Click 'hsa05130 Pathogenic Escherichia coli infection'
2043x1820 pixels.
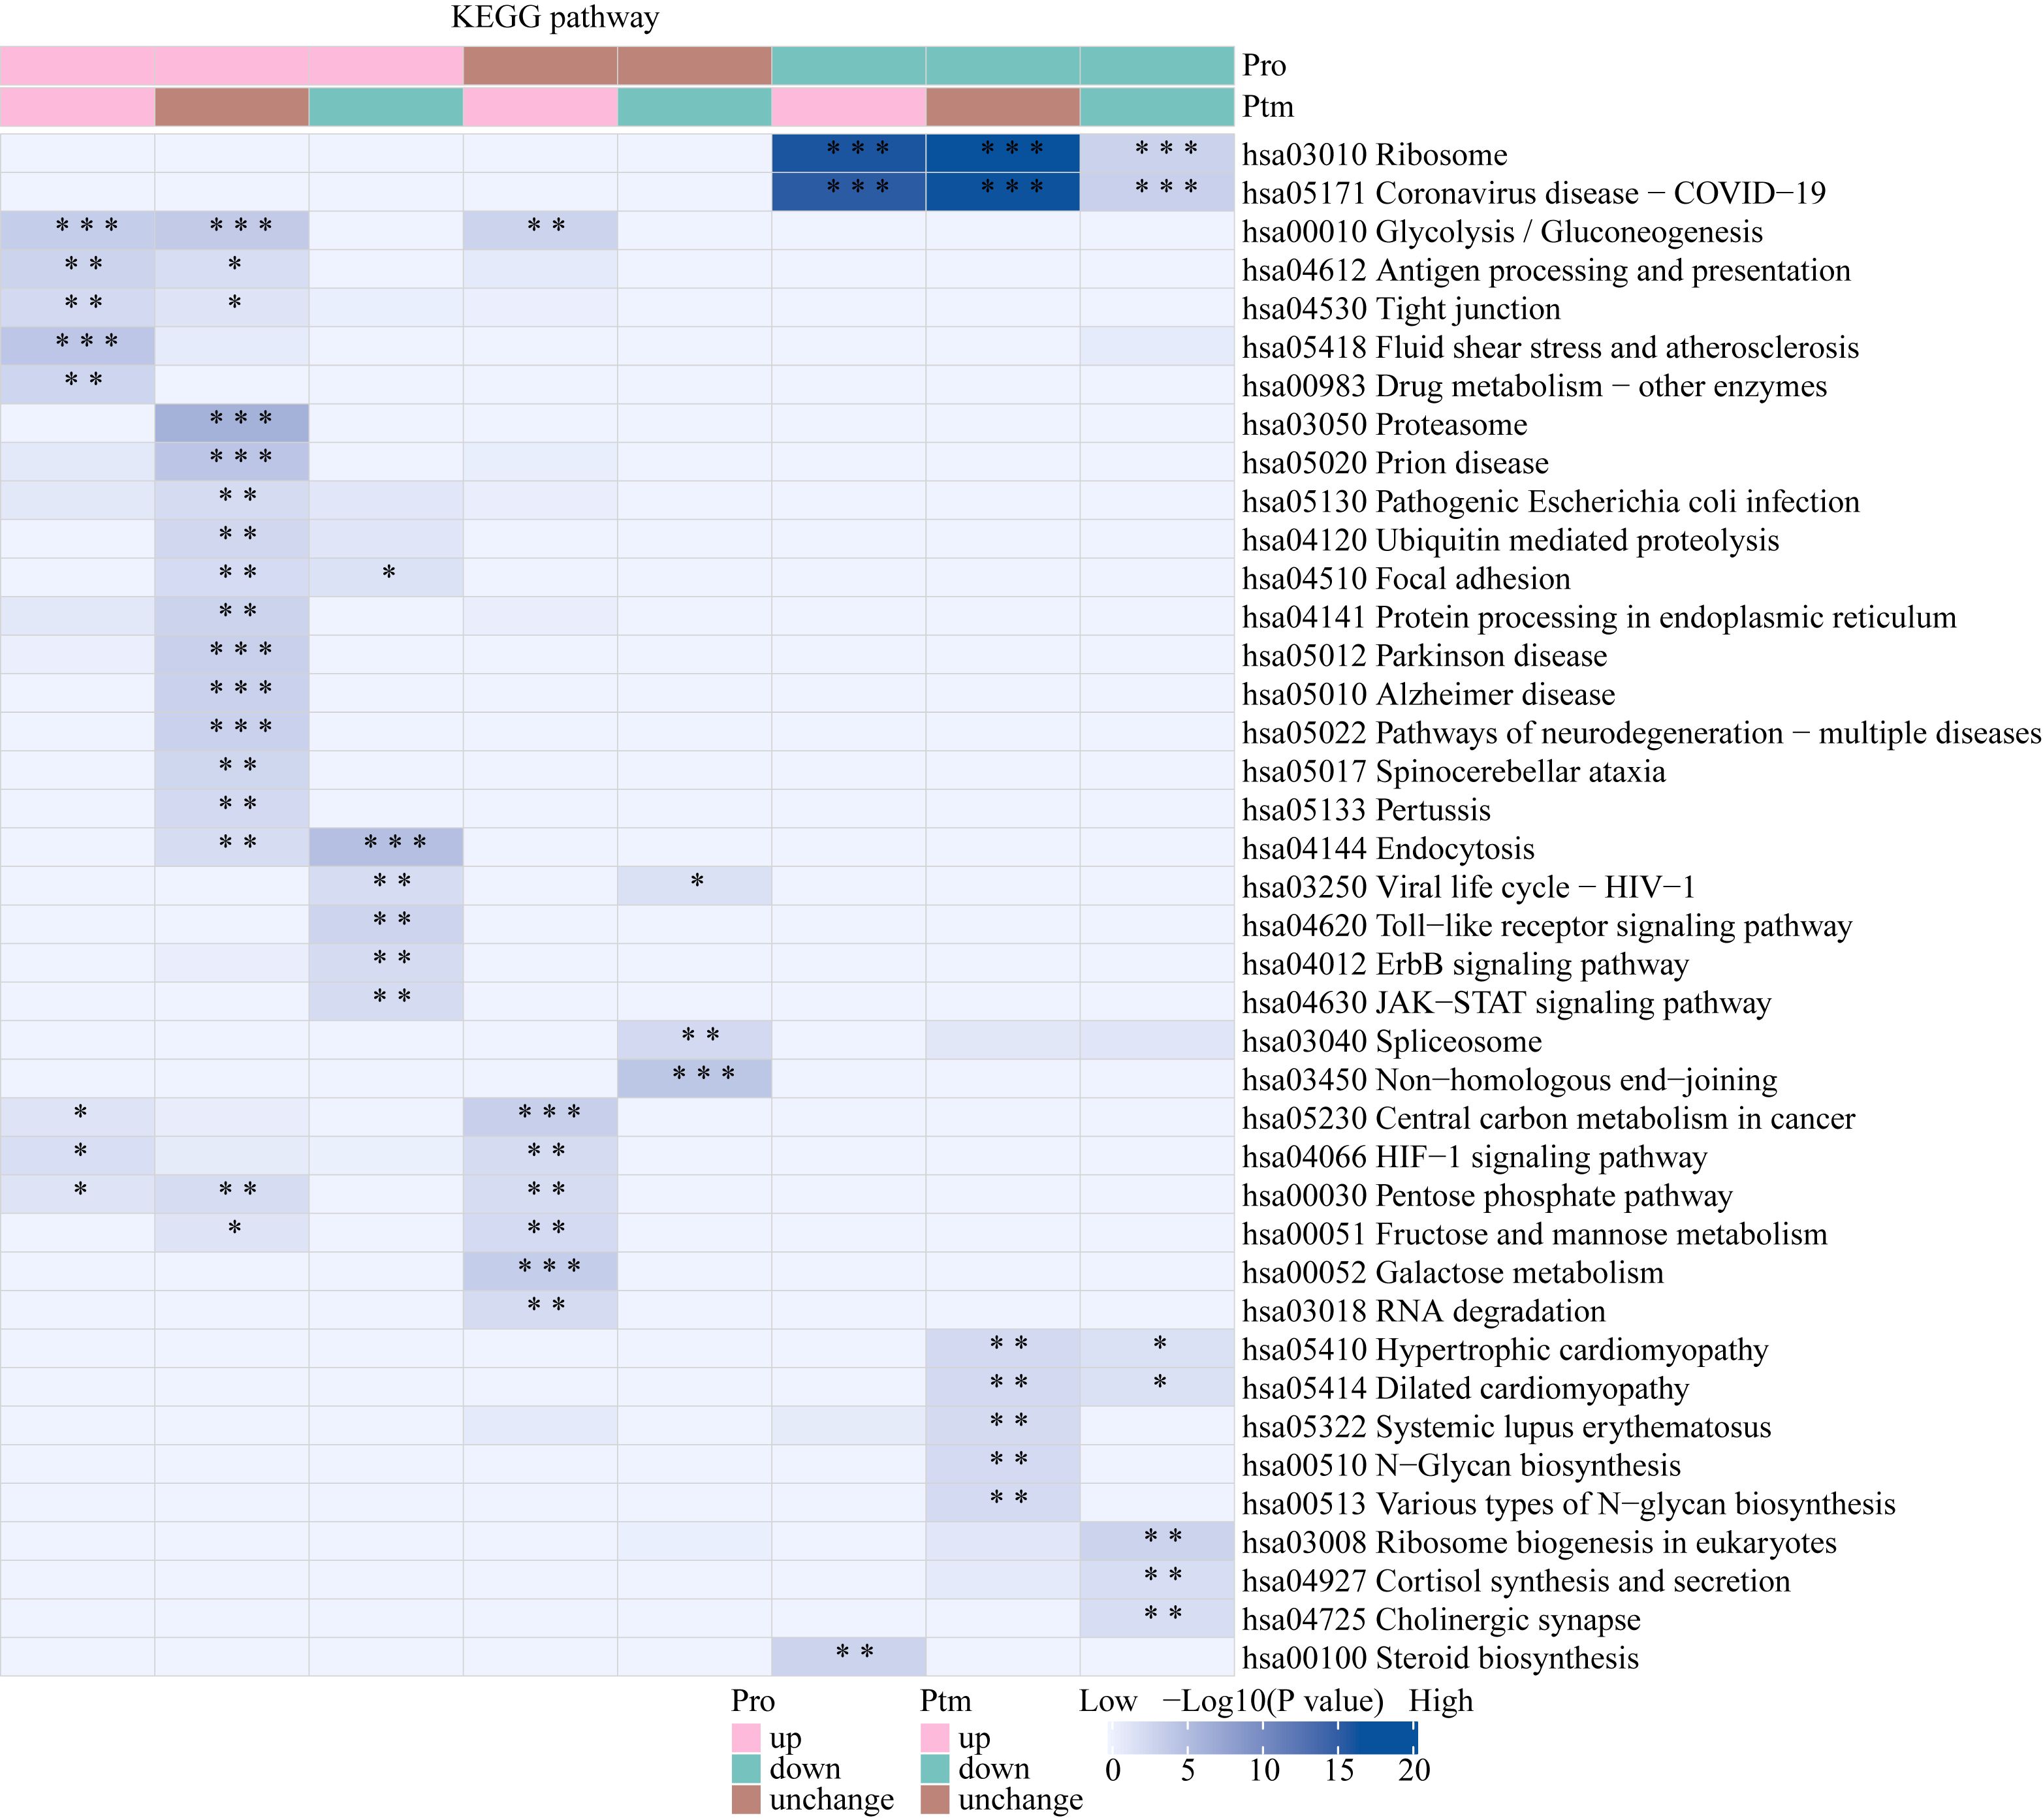(1551, 502)
